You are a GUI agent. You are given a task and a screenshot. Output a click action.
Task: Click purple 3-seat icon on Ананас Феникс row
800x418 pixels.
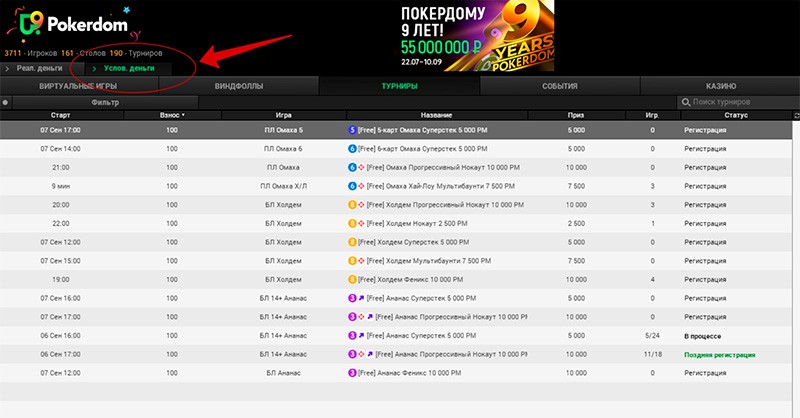point(352,372)
